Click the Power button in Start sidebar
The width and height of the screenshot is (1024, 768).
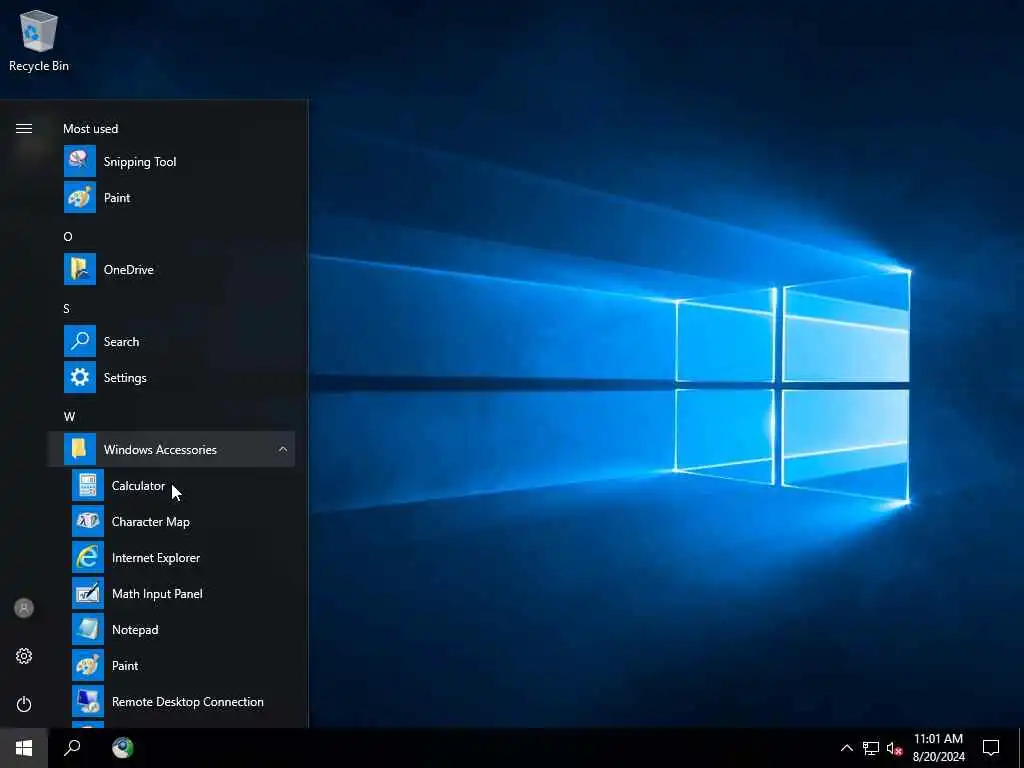tap(24, 704)
